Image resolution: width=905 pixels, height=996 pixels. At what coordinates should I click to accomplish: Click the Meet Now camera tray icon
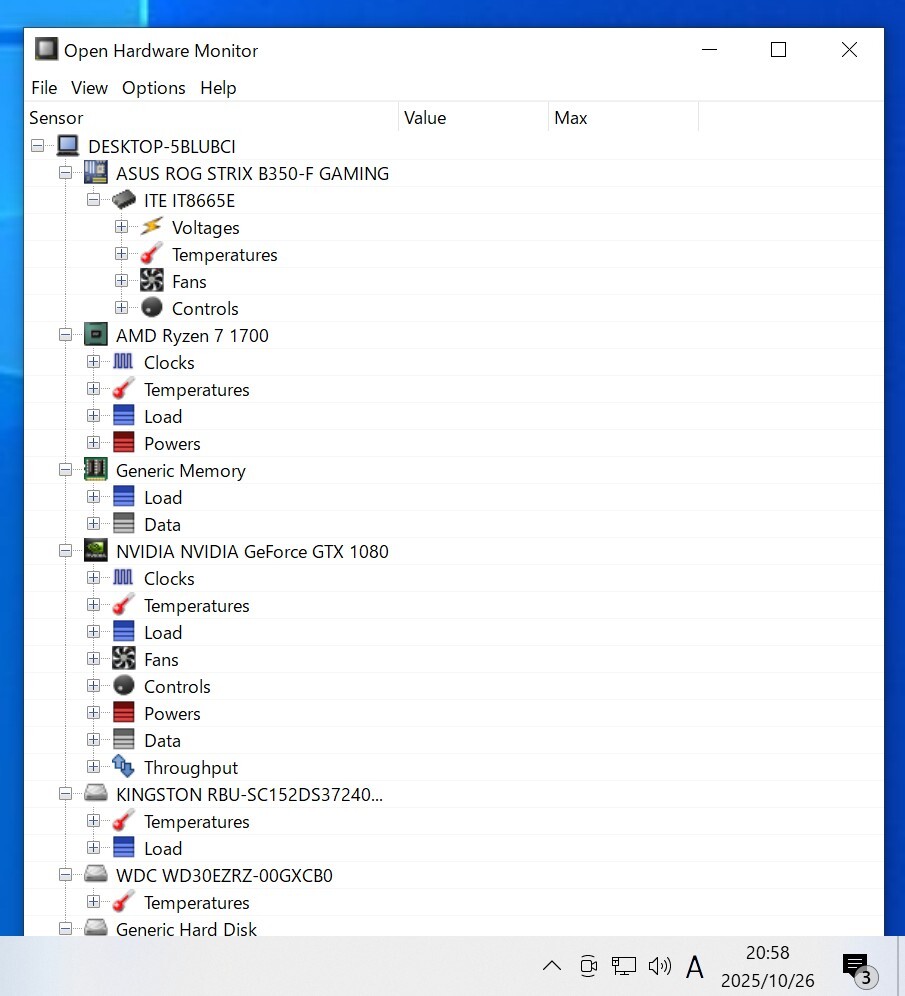[x=589, y=966]
